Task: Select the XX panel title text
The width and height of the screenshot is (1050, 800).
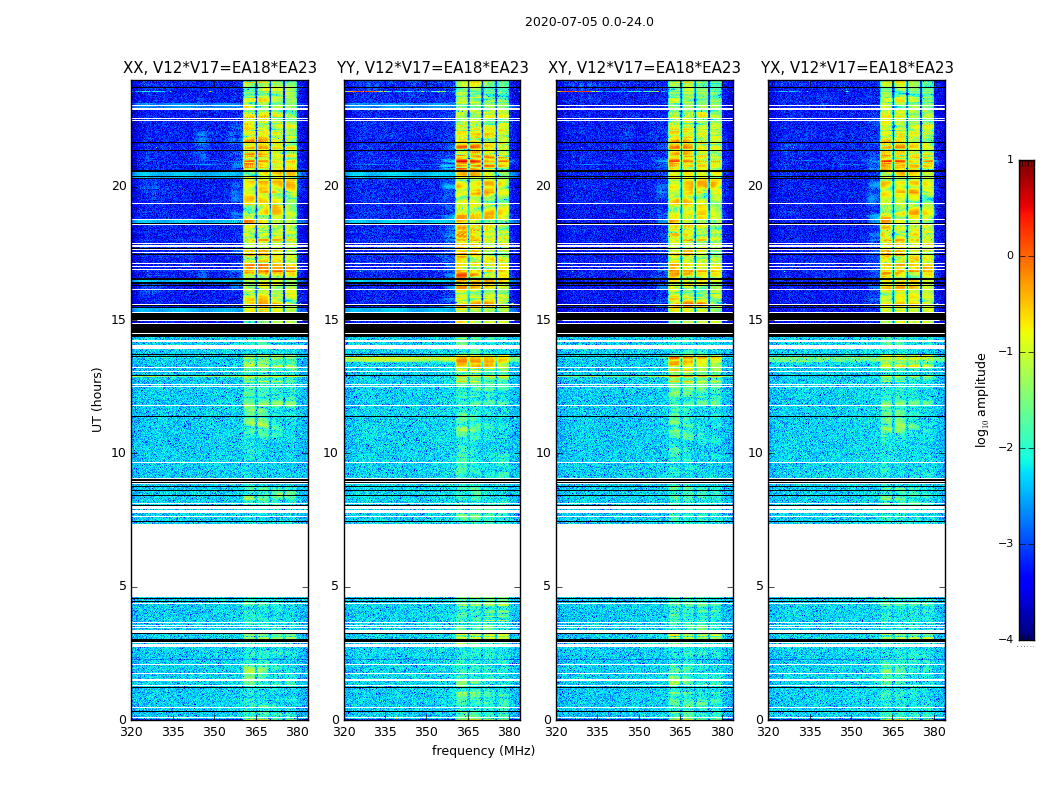Action: [219, 68]
